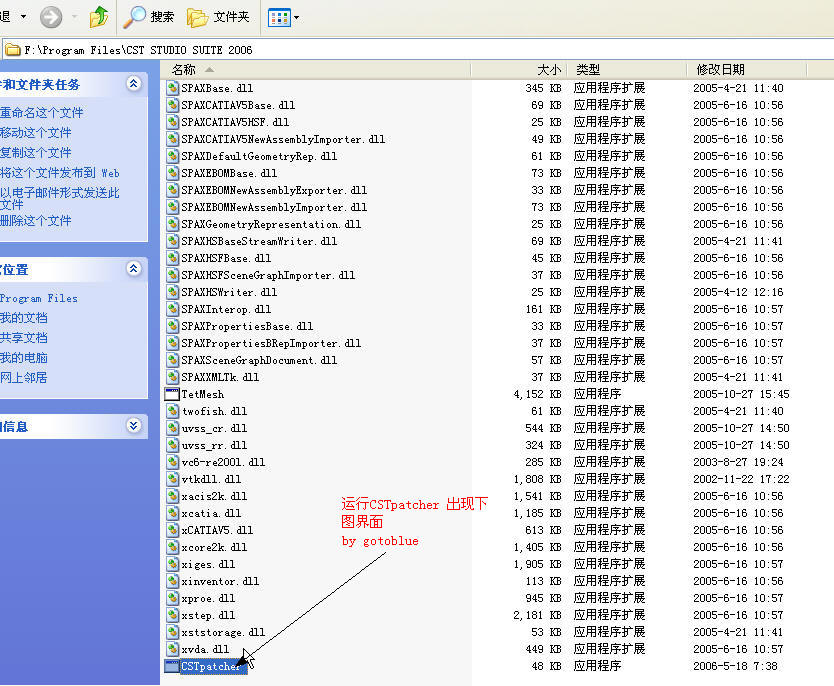Select file name xacis2k.dll
Screen dimensions: 834x686
tap(214, 496)
